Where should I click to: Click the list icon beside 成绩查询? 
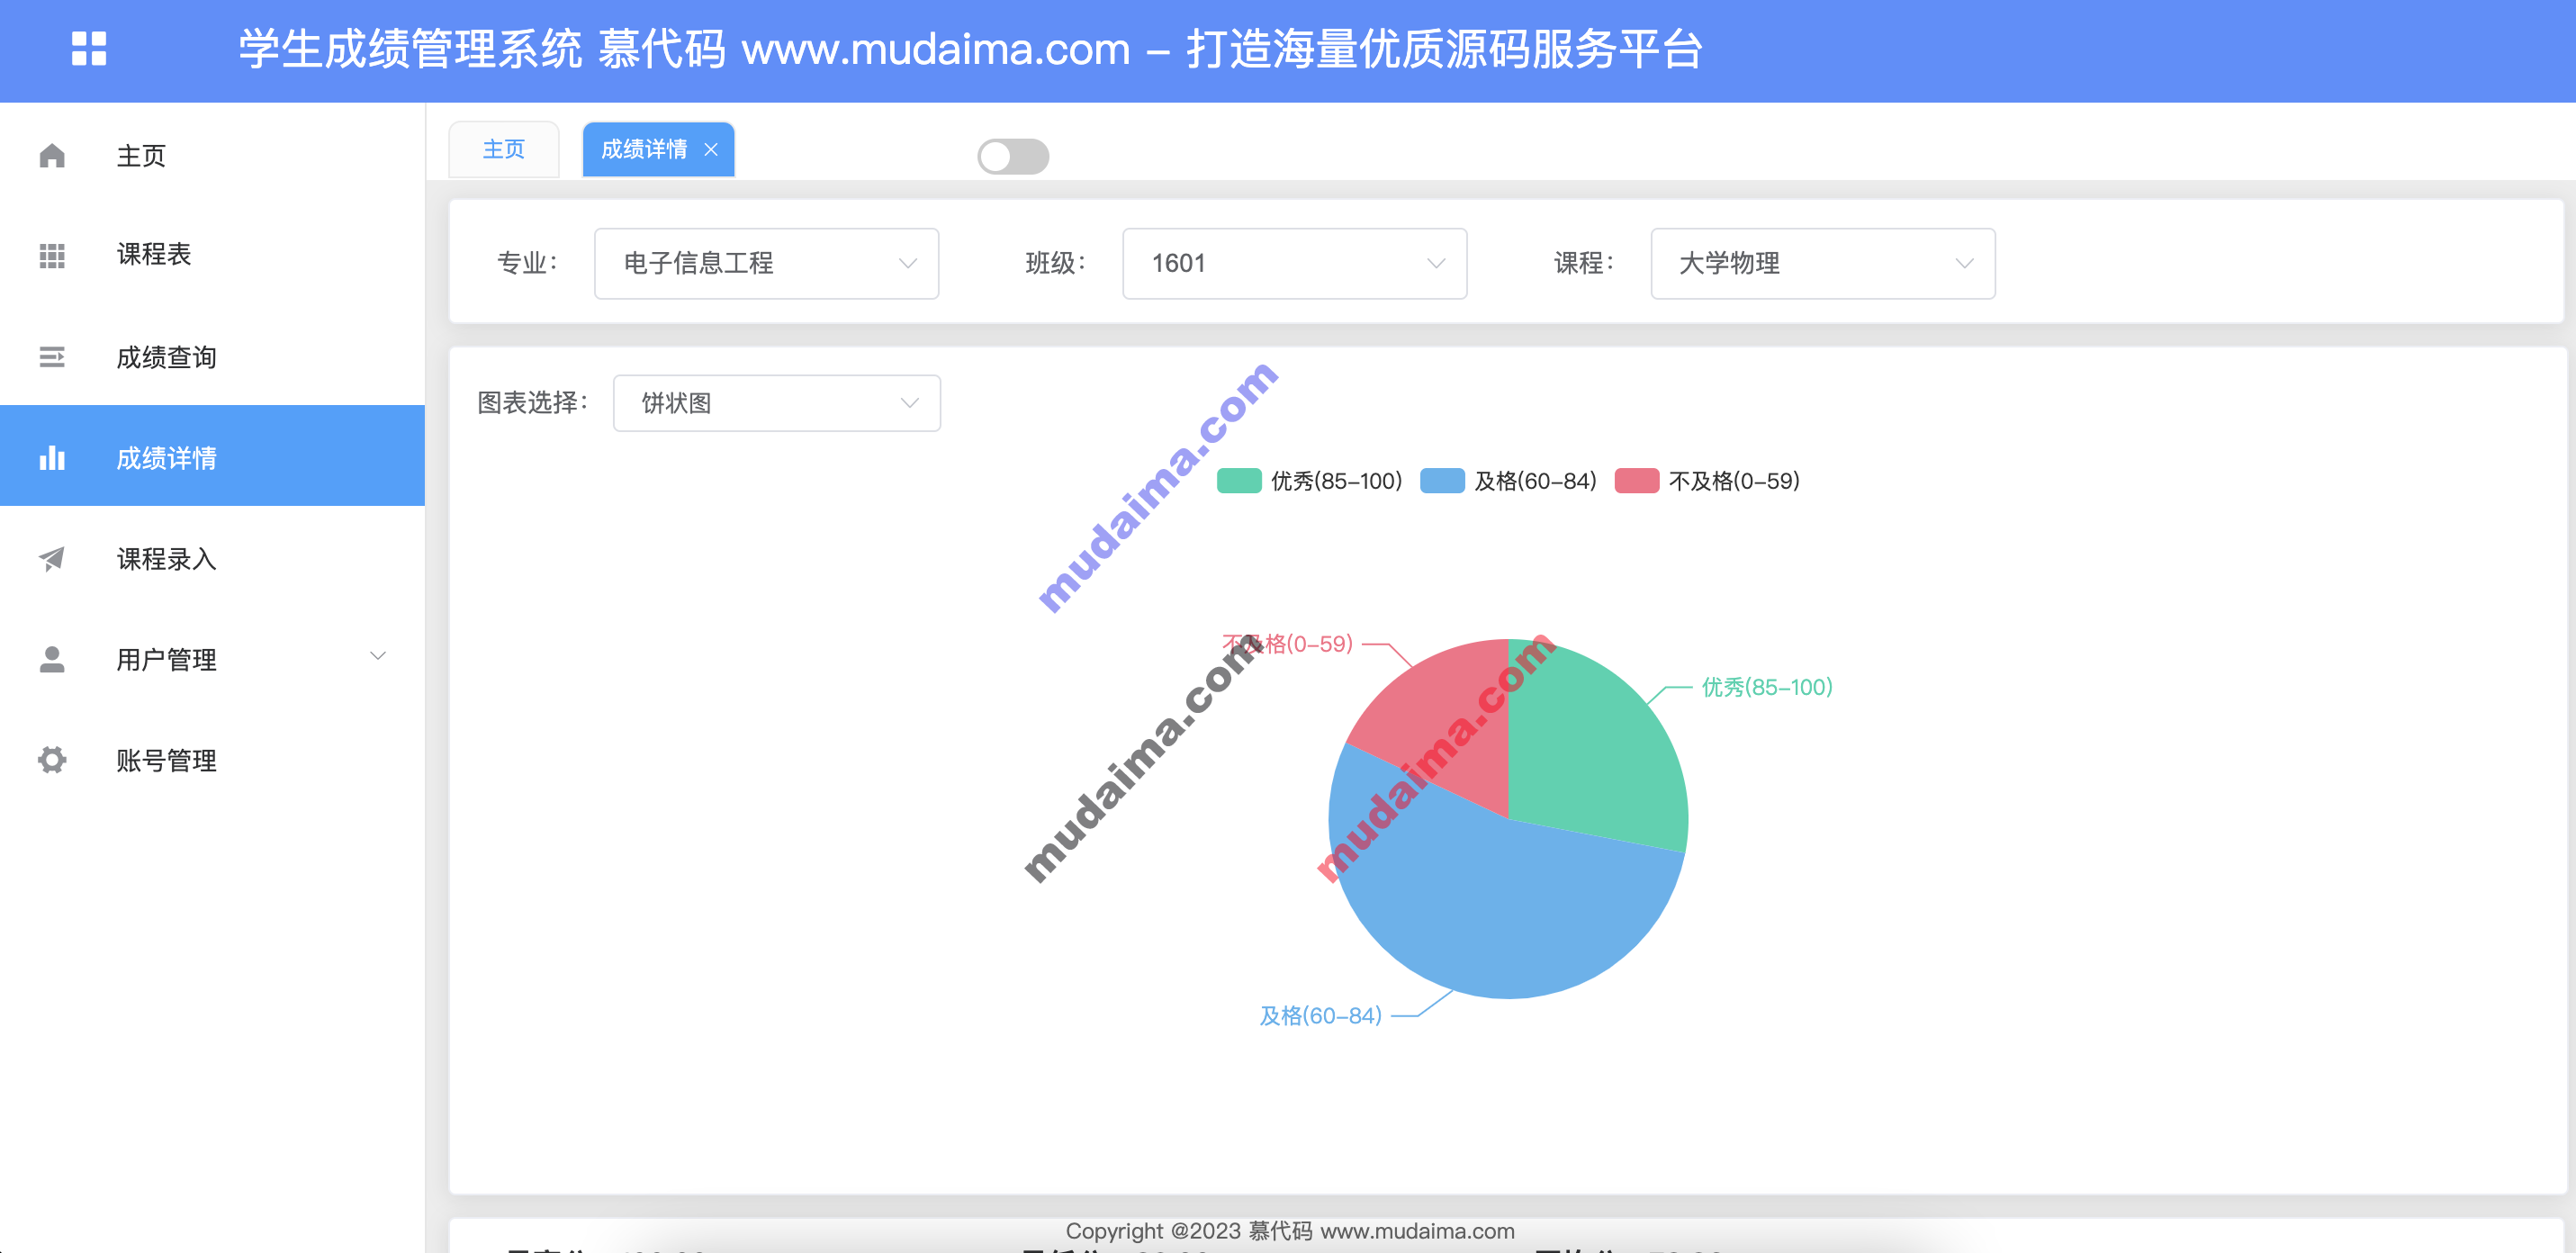tap(52, 357)
